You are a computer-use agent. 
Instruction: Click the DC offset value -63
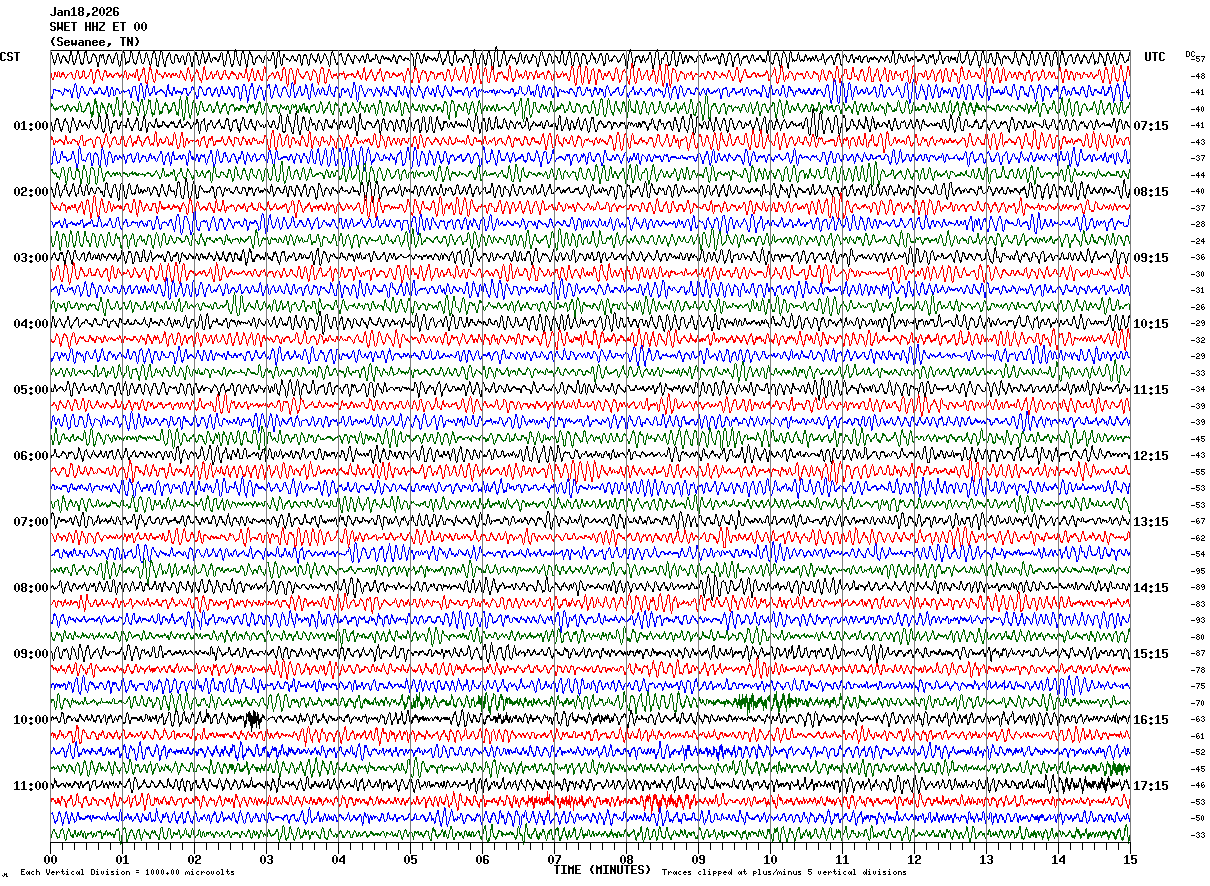click(x=1198, y=719)
